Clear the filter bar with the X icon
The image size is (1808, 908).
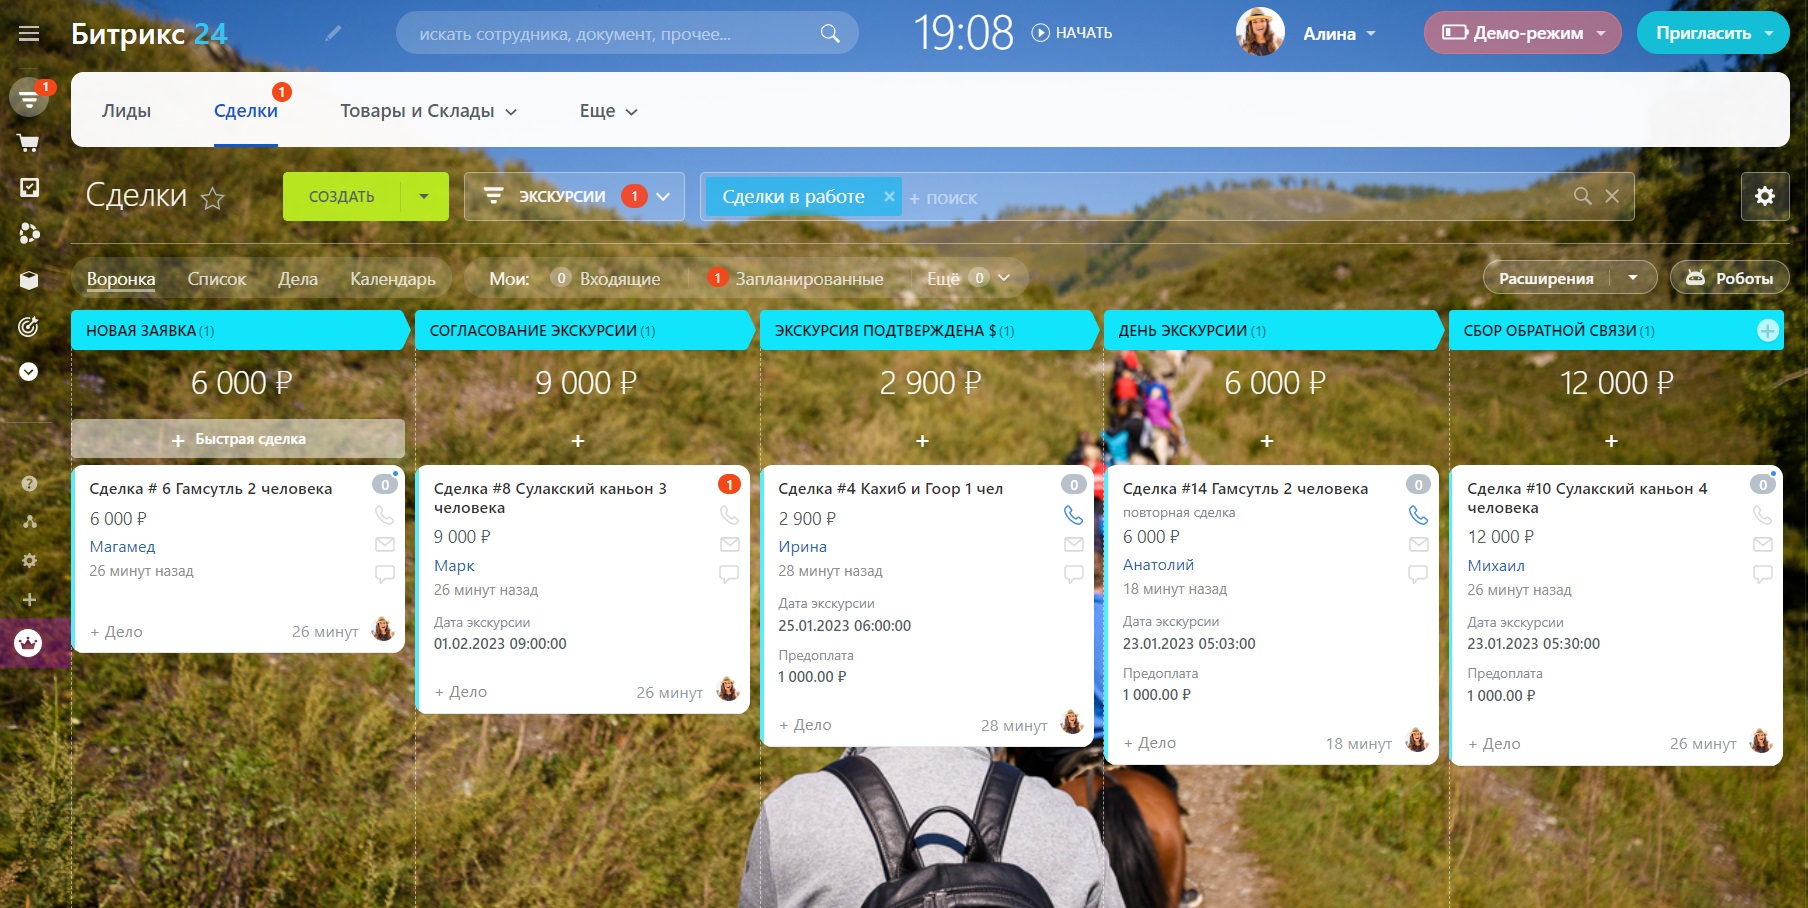tap(1612, 196)
